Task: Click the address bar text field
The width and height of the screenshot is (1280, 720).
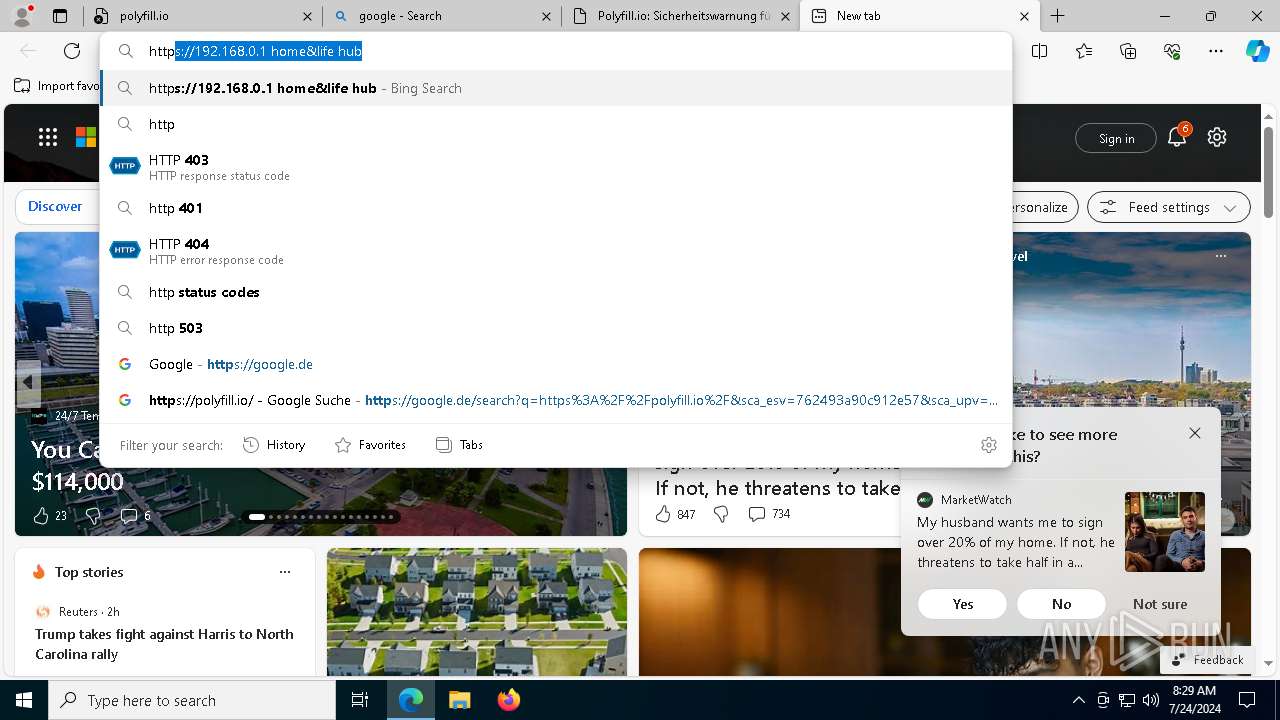Action: pyautogui.click(x=556, y=51)
